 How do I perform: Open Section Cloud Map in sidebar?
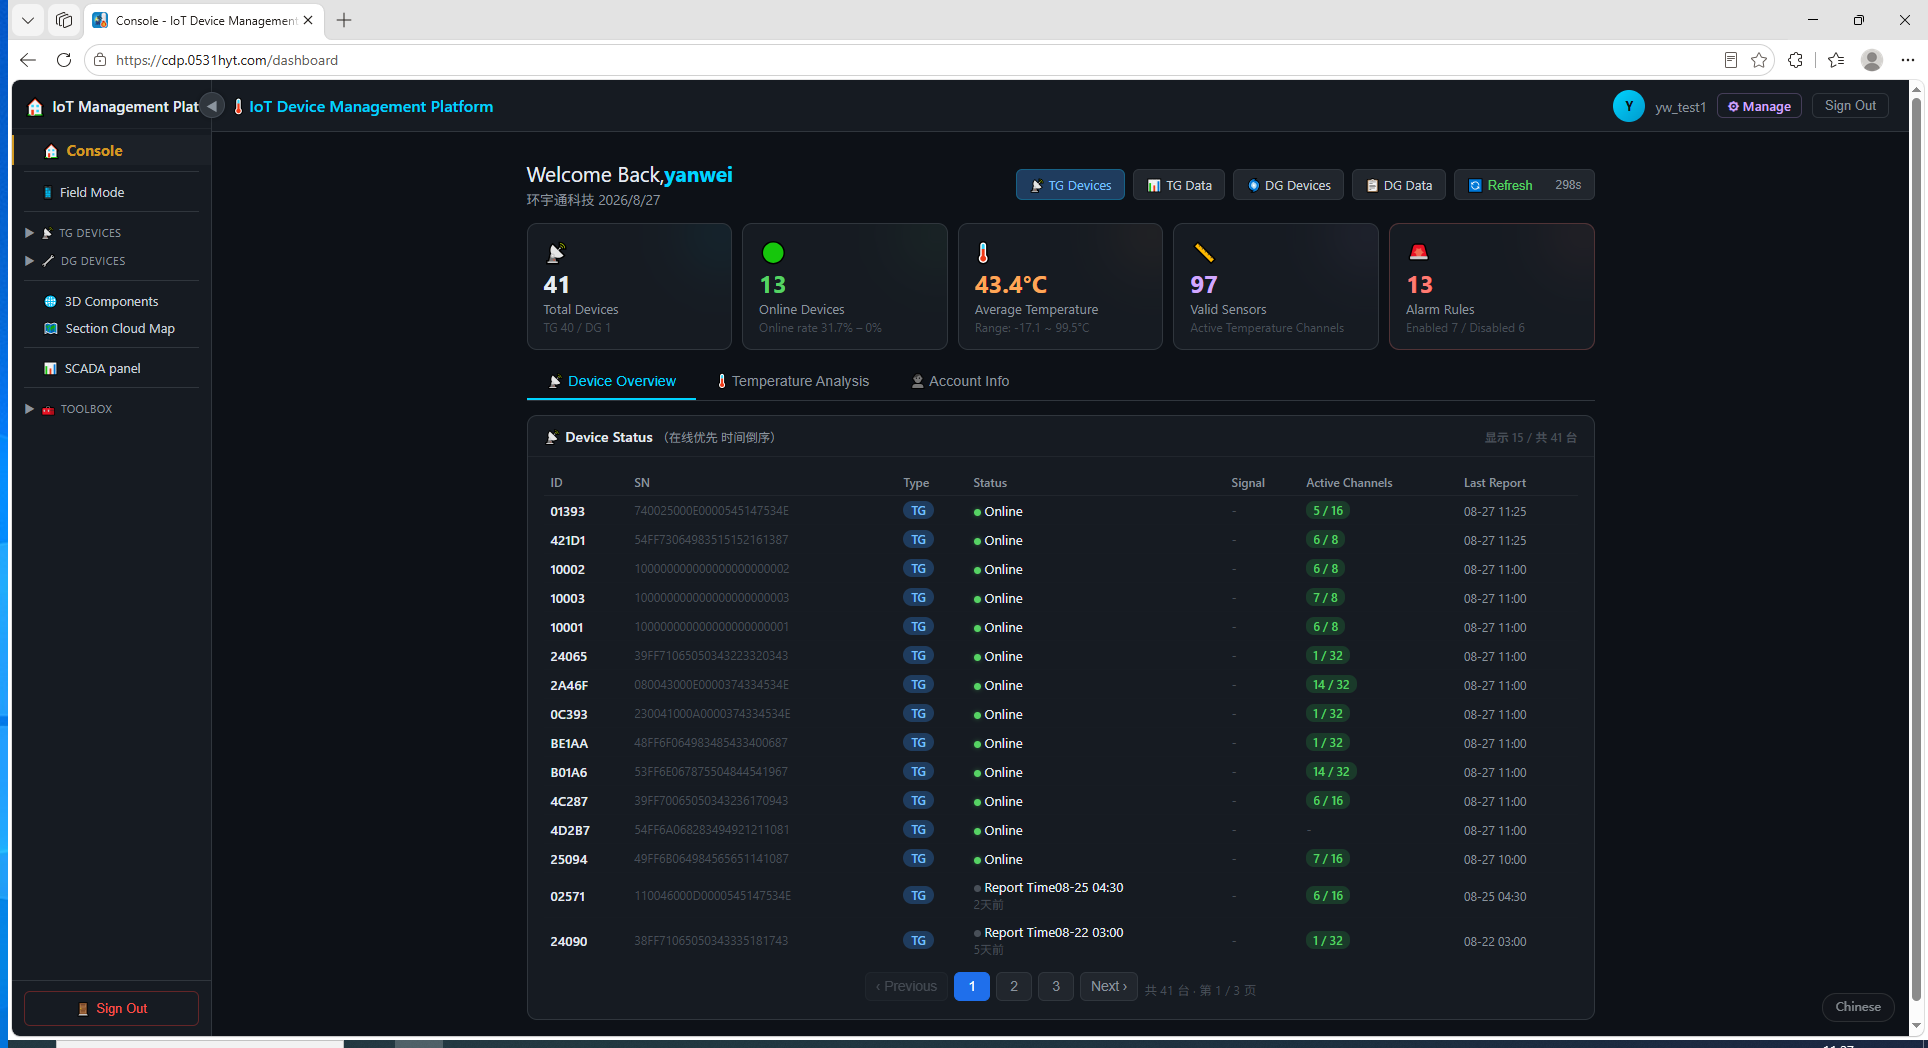pos(111,328)
